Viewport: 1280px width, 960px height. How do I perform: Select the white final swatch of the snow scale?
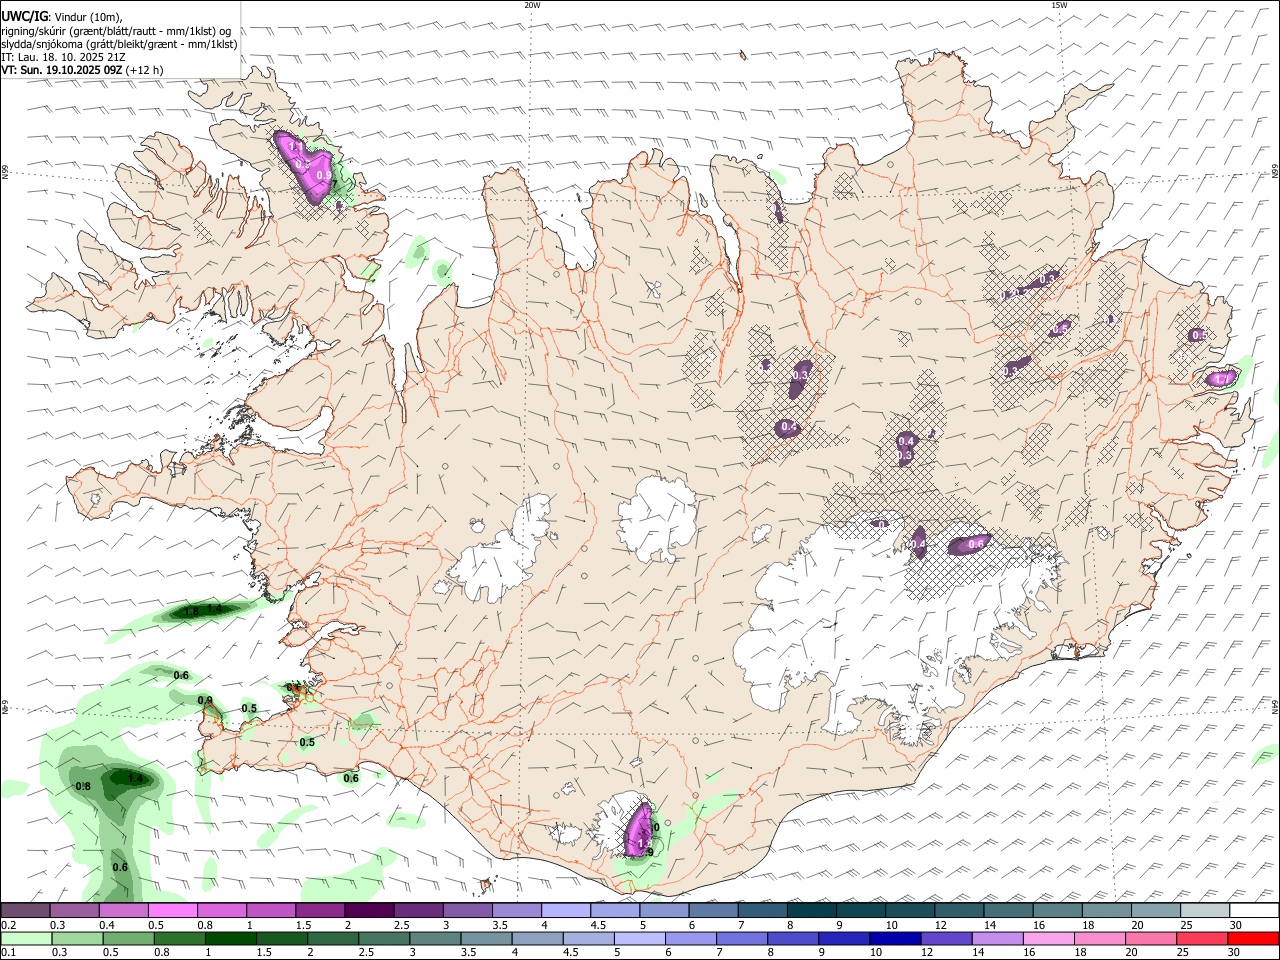(1252, 910)
